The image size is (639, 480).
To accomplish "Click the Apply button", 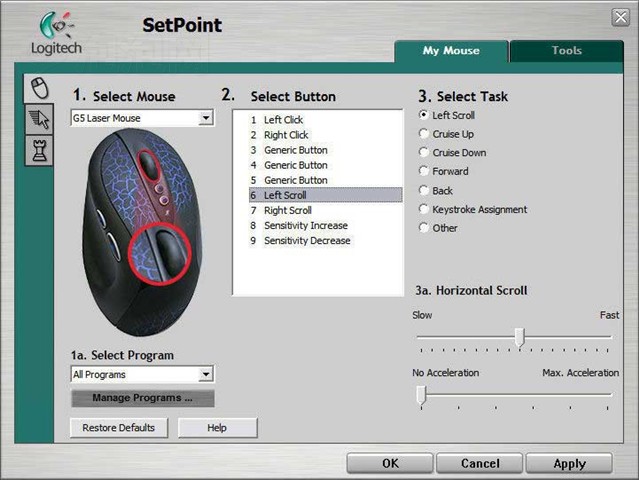I will click(569, 463).
